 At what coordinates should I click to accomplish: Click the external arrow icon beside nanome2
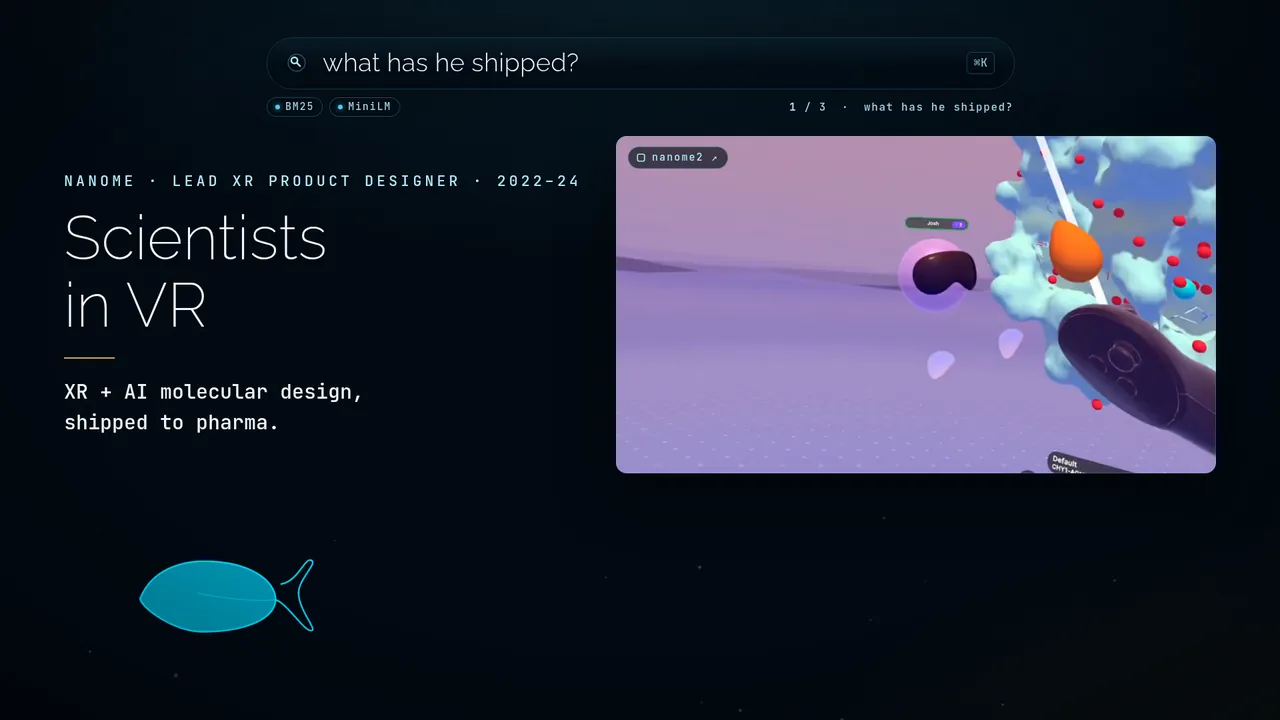click(x=714, y=158)
